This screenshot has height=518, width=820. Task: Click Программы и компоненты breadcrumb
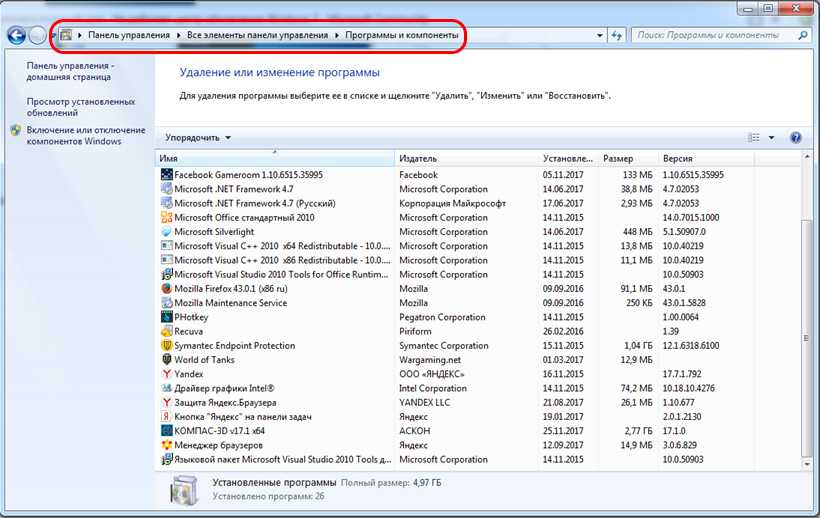(x=402, y=35)
